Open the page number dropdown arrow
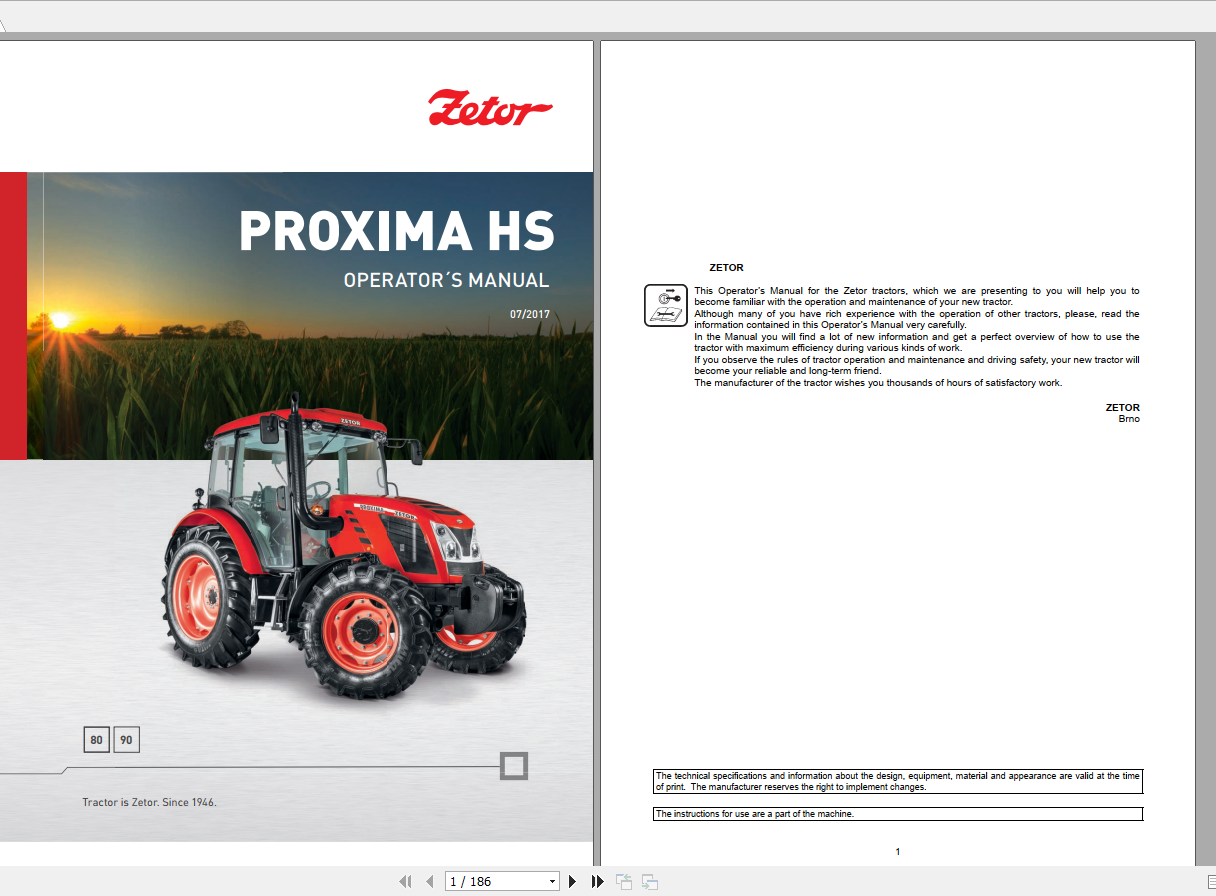 coord(553,881)
